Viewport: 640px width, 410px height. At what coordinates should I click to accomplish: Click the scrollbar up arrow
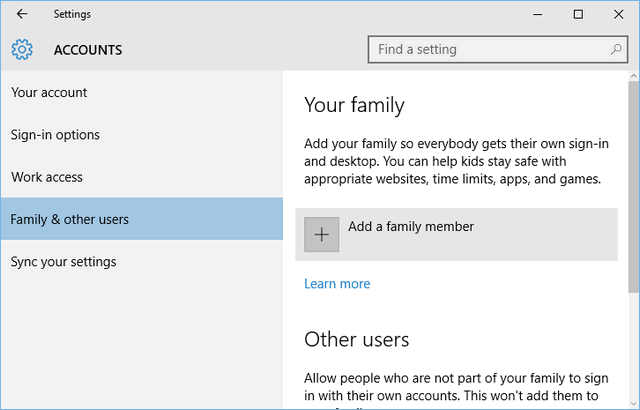click(634, 76)
